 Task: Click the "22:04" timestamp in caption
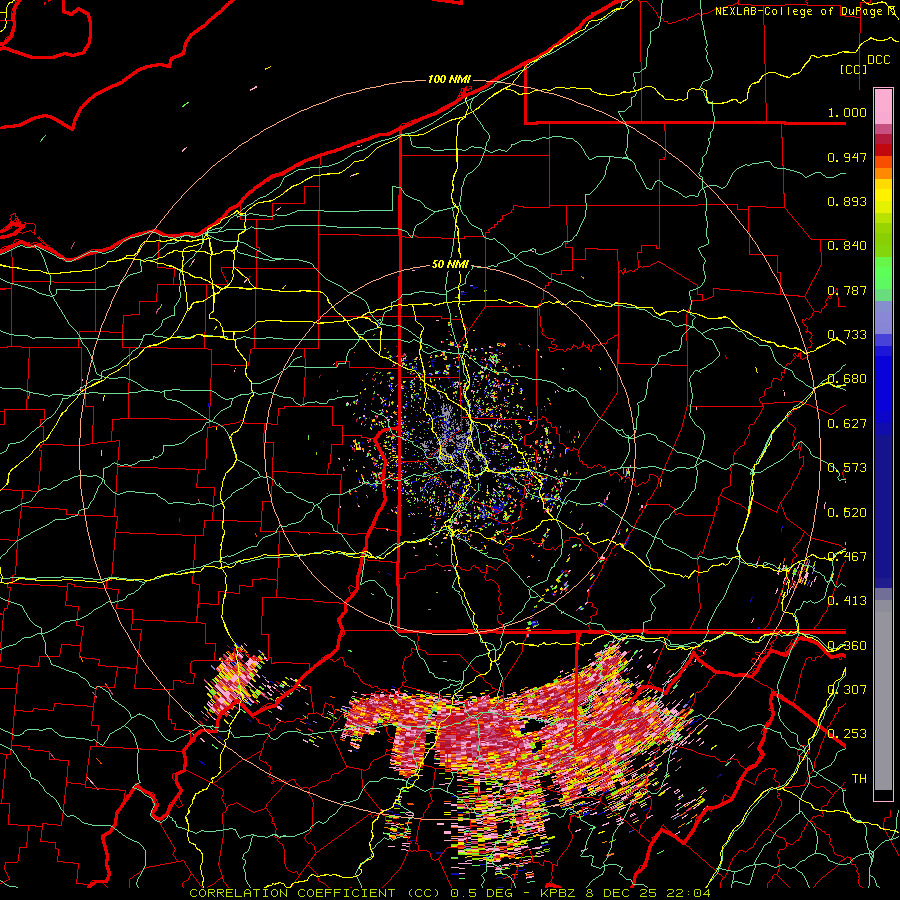[688, 893]
